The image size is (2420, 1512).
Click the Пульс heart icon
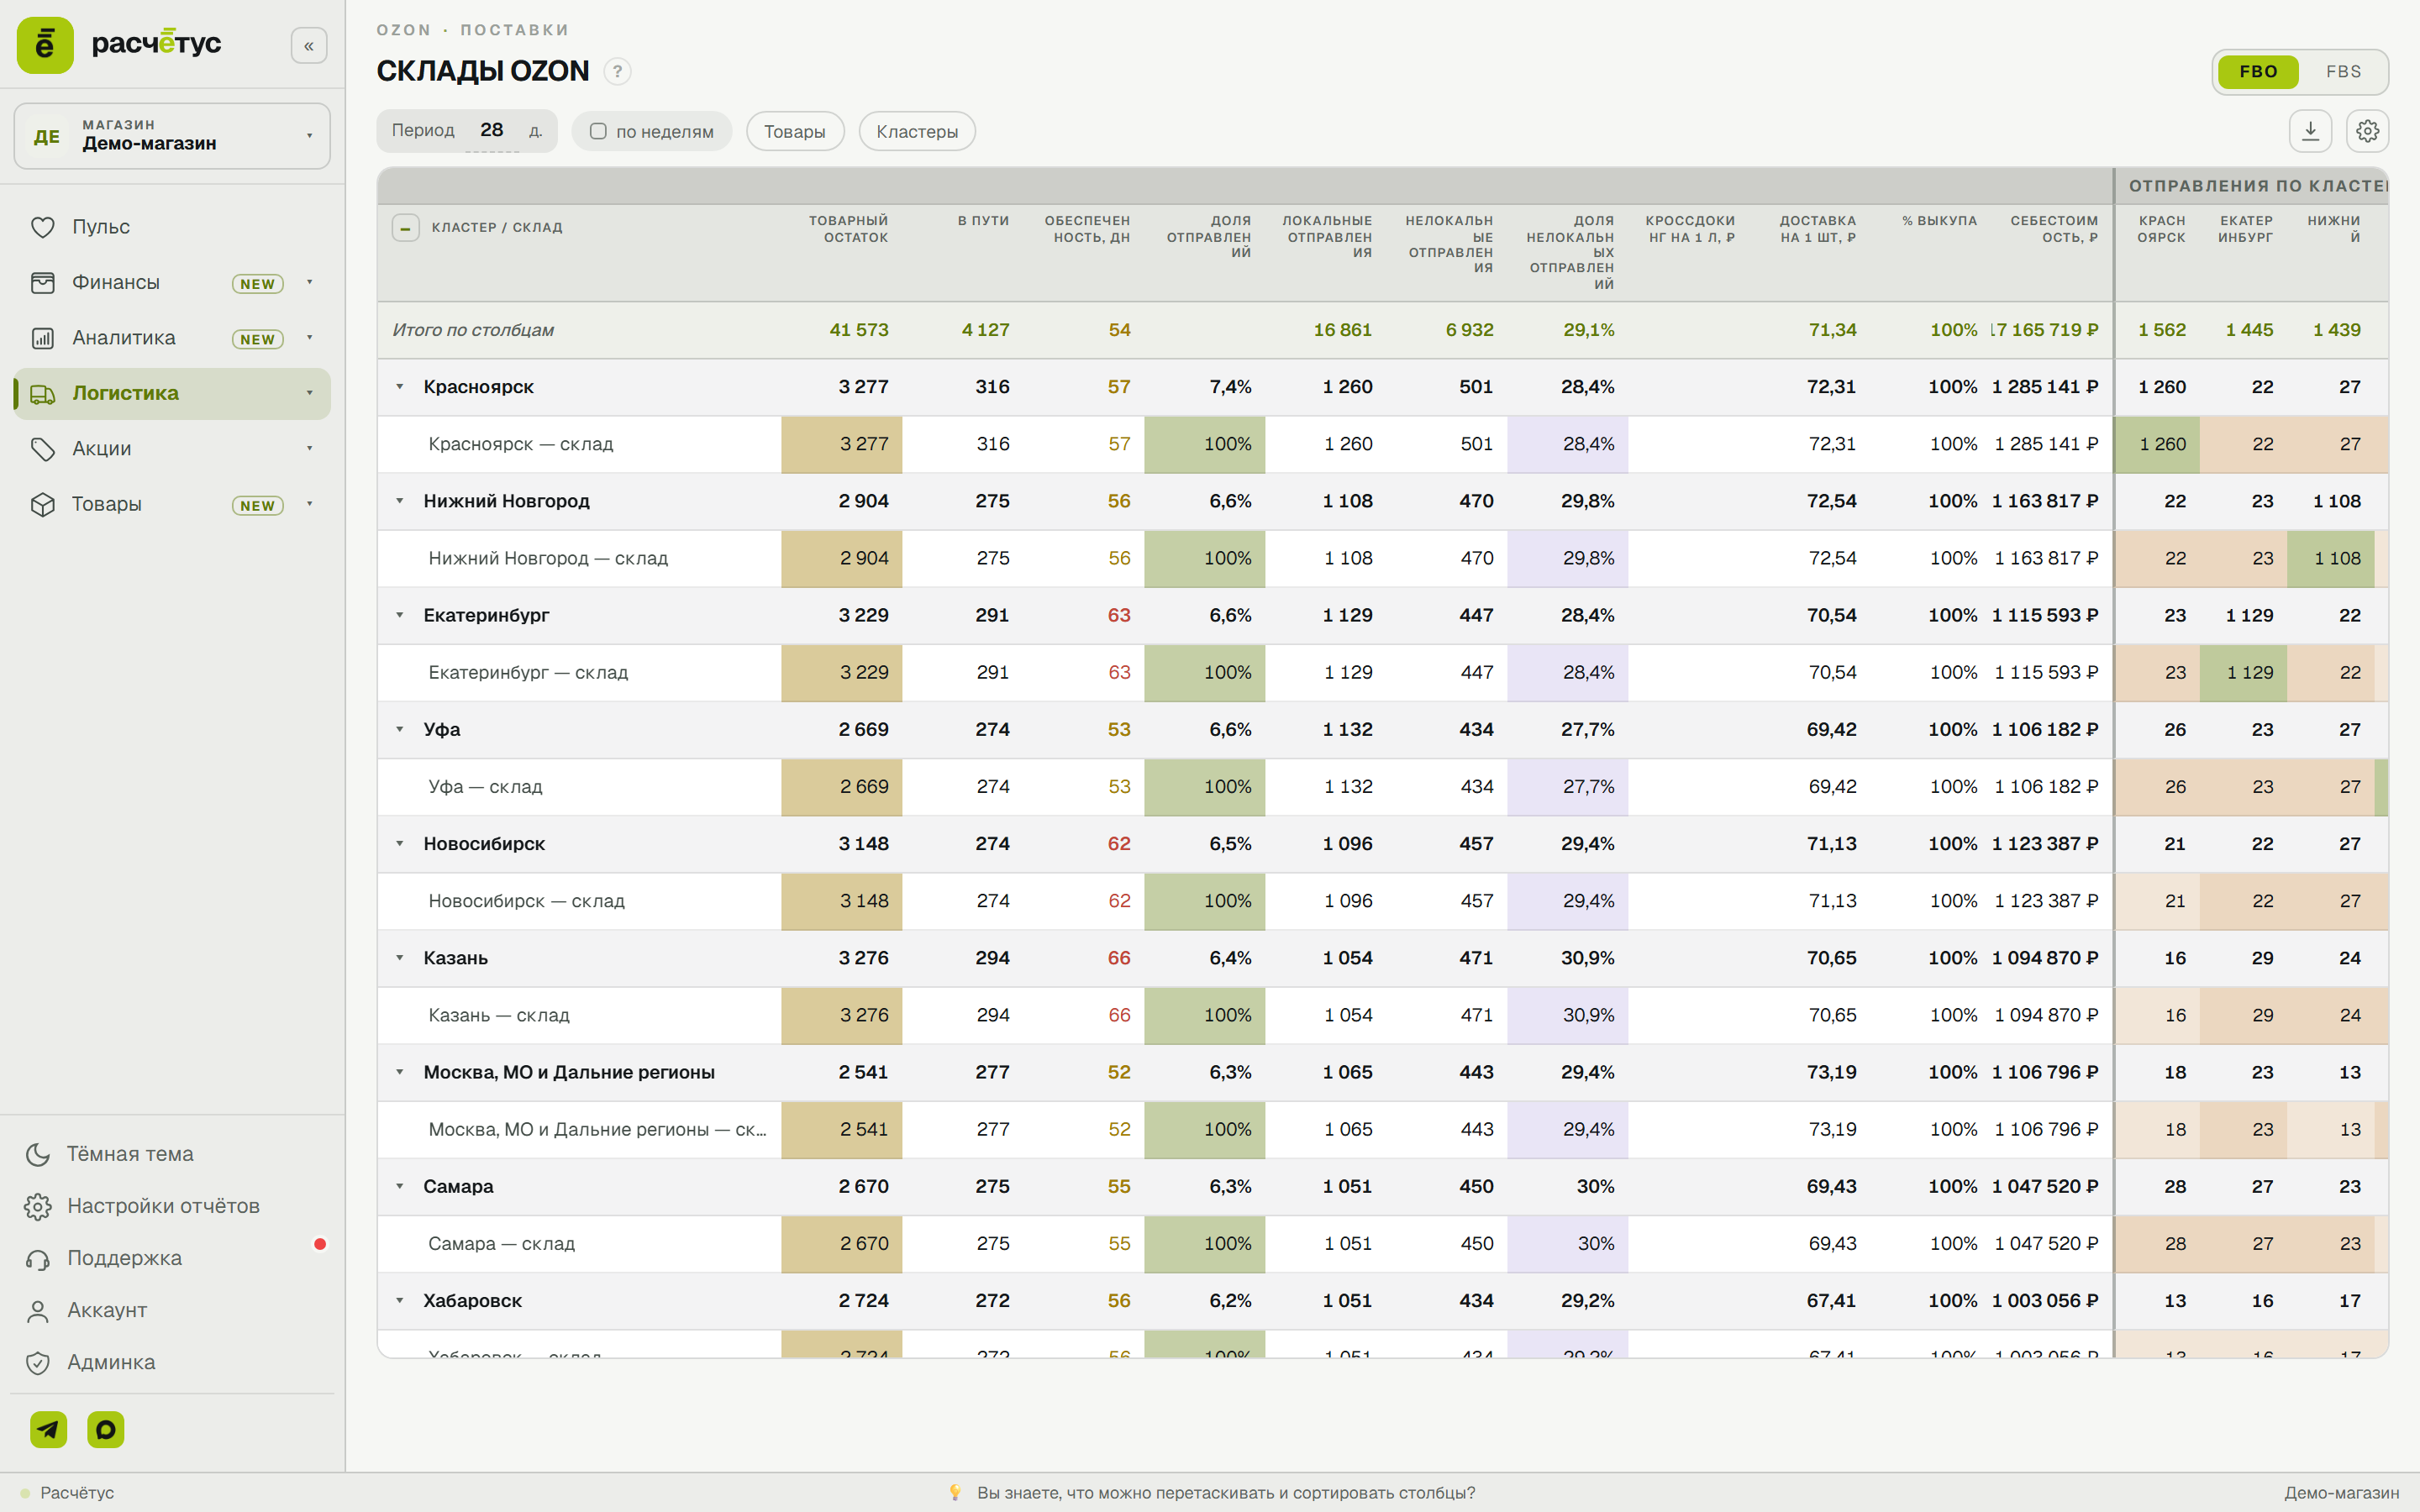[x=42, y=227]
